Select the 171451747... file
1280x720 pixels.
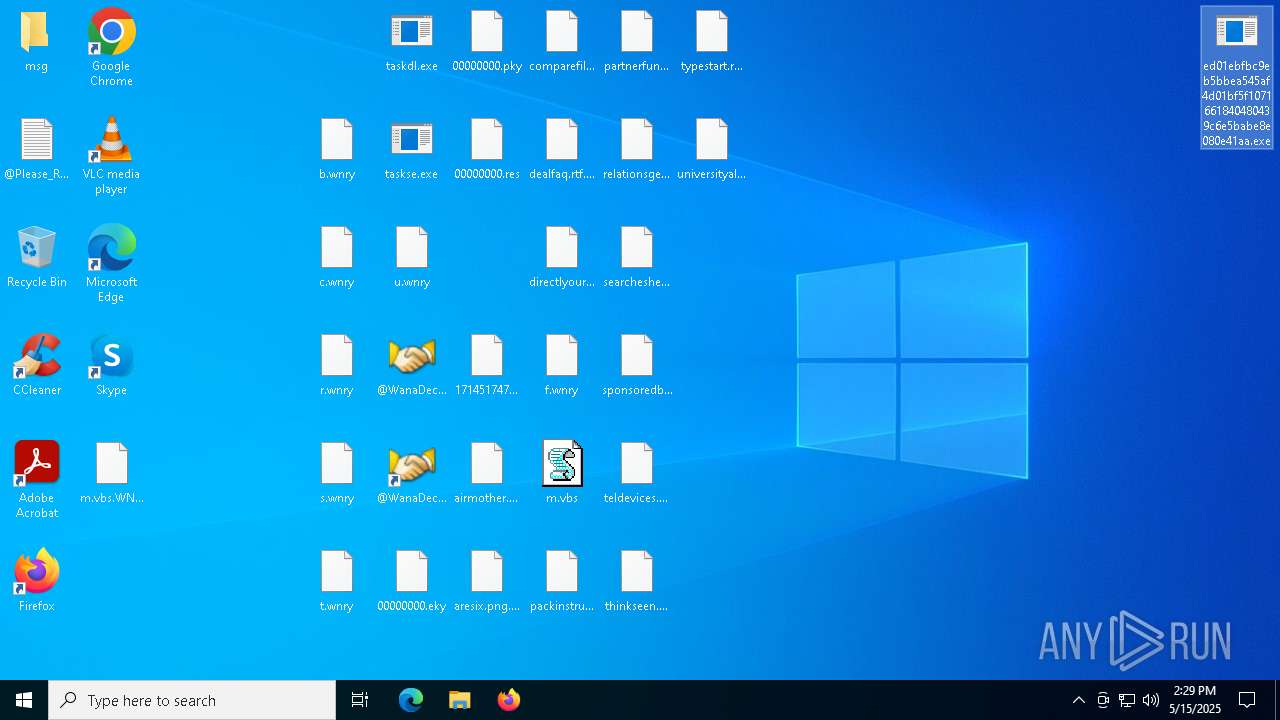486,366
